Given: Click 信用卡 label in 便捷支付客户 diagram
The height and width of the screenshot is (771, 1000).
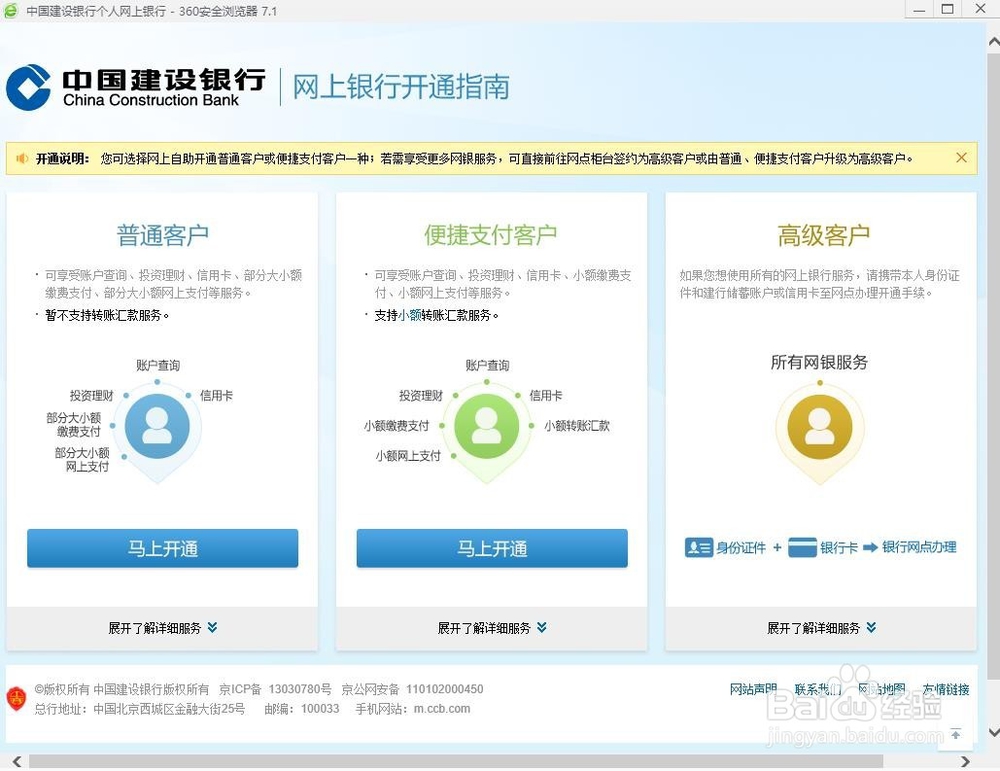Looking at the screenshot, I should click(546, 395).
